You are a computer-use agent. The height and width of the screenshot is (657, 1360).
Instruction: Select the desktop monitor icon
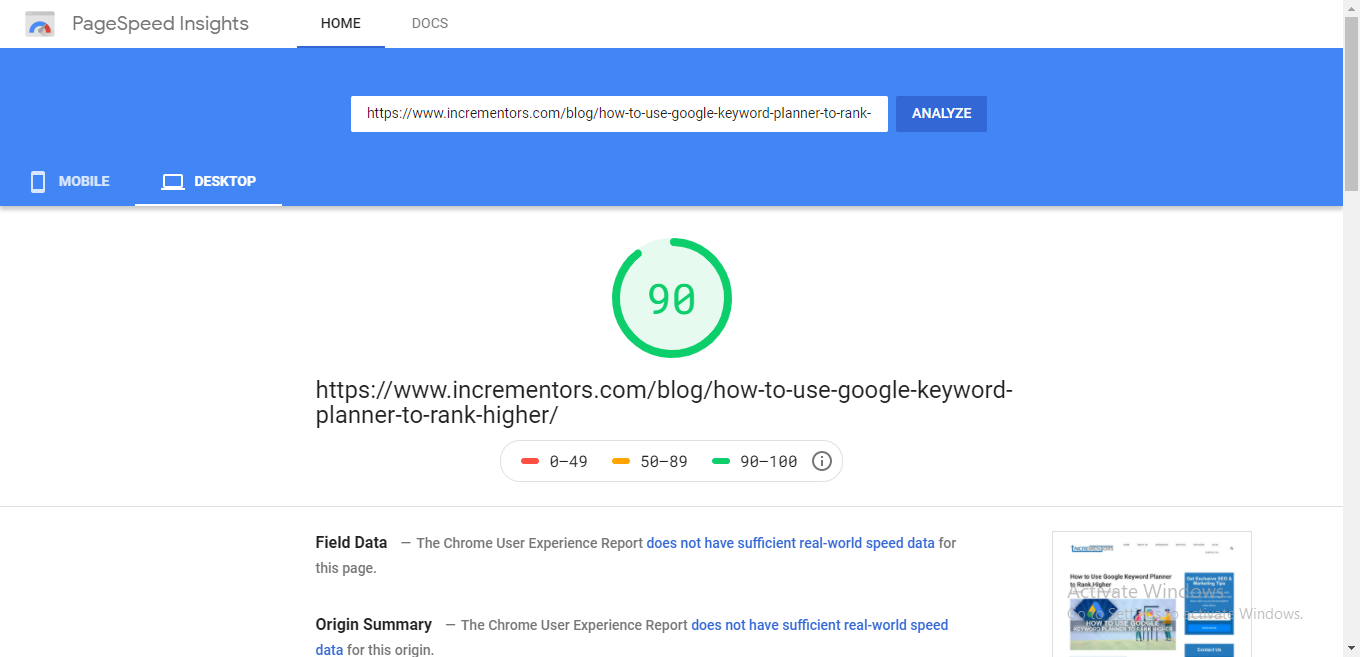click(x=172, y=181)
